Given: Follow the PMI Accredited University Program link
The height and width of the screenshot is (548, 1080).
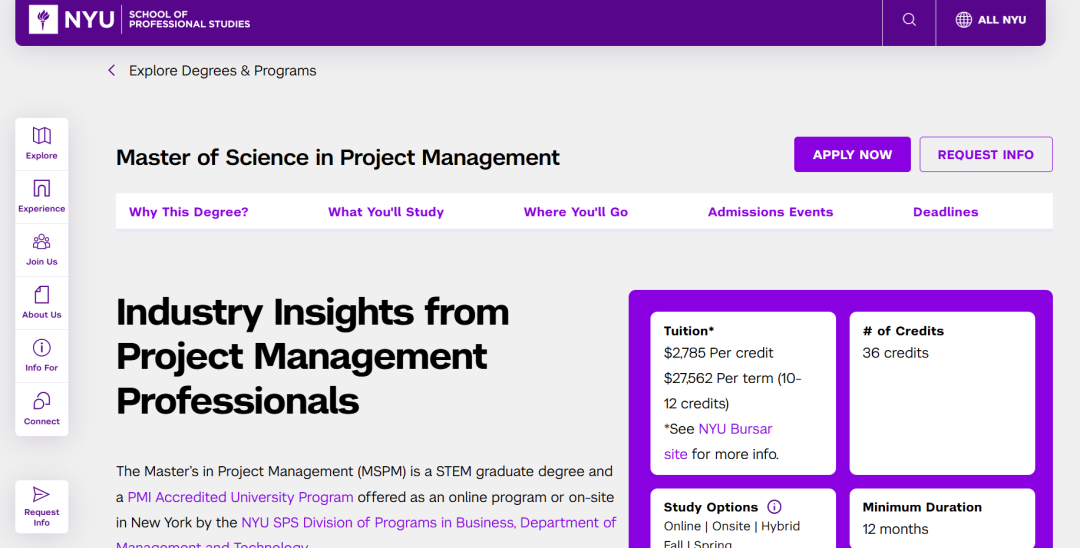Looking at the screenshot, I should pos(240,497).
